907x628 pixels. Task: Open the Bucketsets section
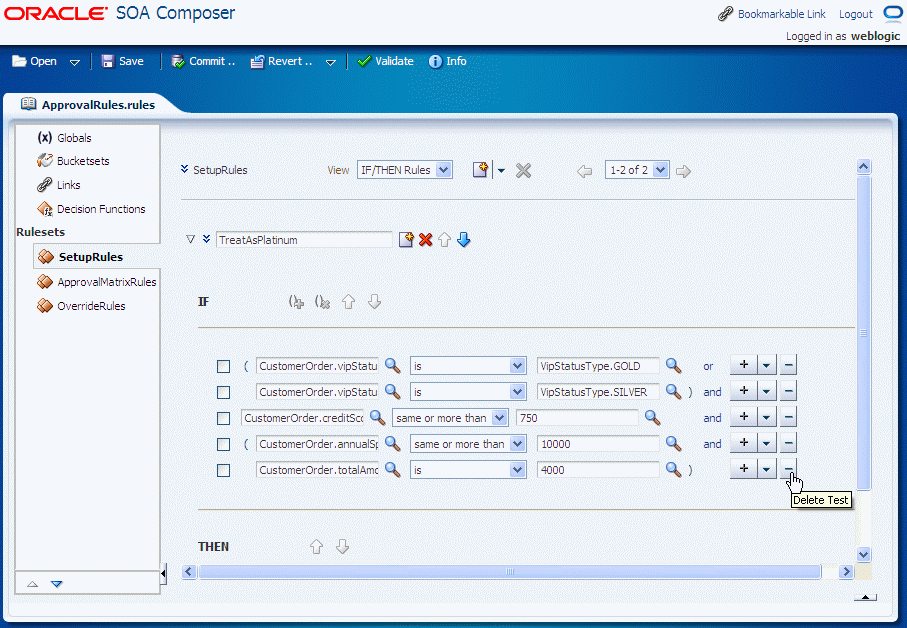pos(73,161)
